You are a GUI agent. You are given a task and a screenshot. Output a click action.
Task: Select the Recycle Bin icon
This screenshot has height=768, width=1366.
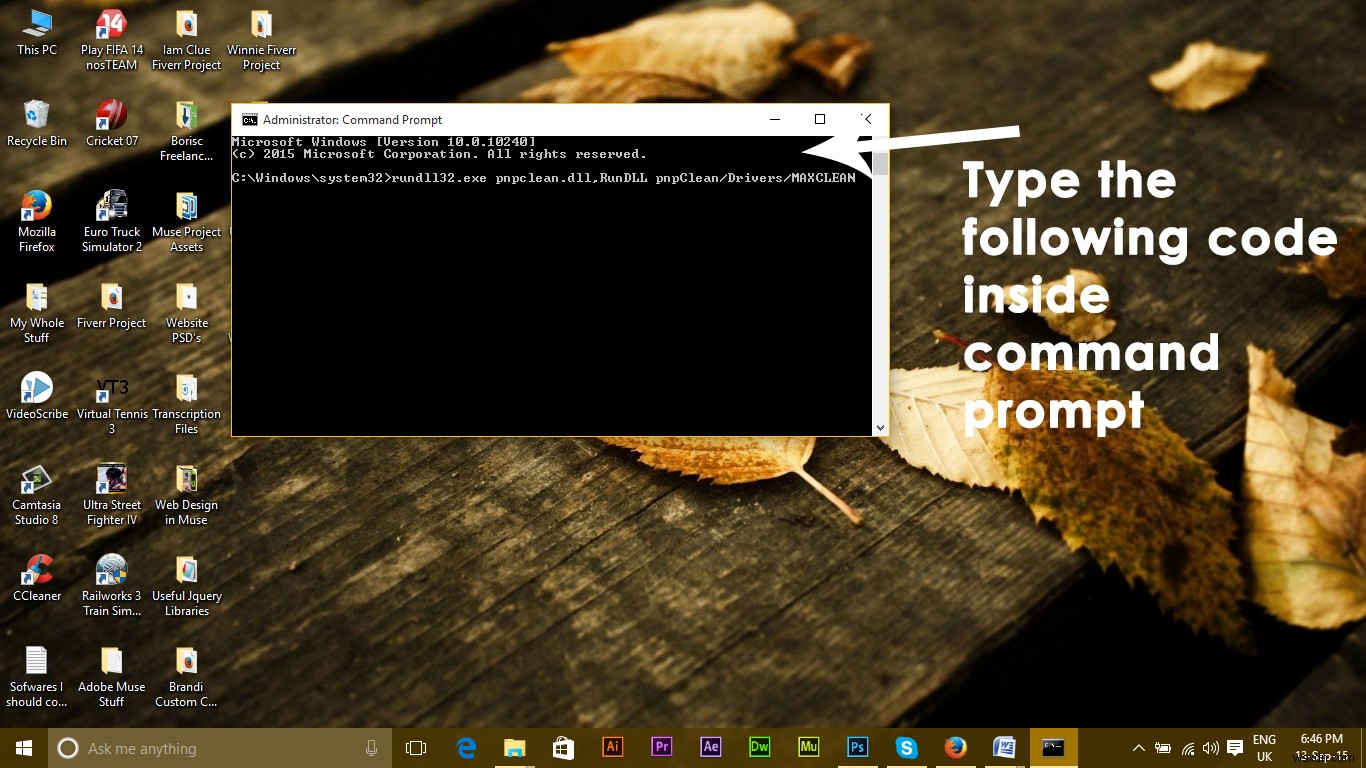click(x=37, y=124)
